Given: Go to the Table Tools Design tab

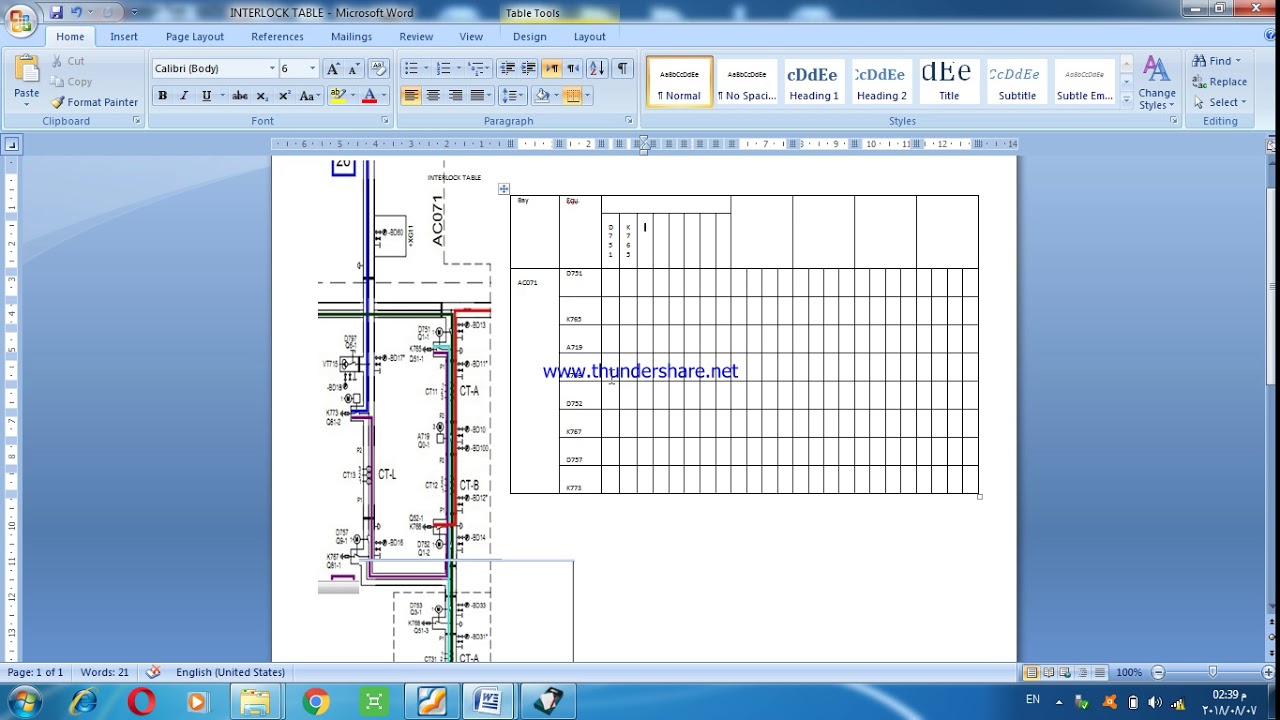Looking at the screenshot, I should 530,37.
